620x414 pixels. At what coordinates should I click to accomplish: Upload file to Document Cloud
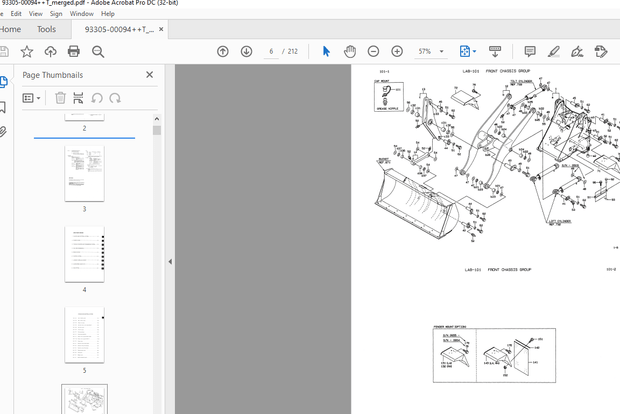click(50, 51)
